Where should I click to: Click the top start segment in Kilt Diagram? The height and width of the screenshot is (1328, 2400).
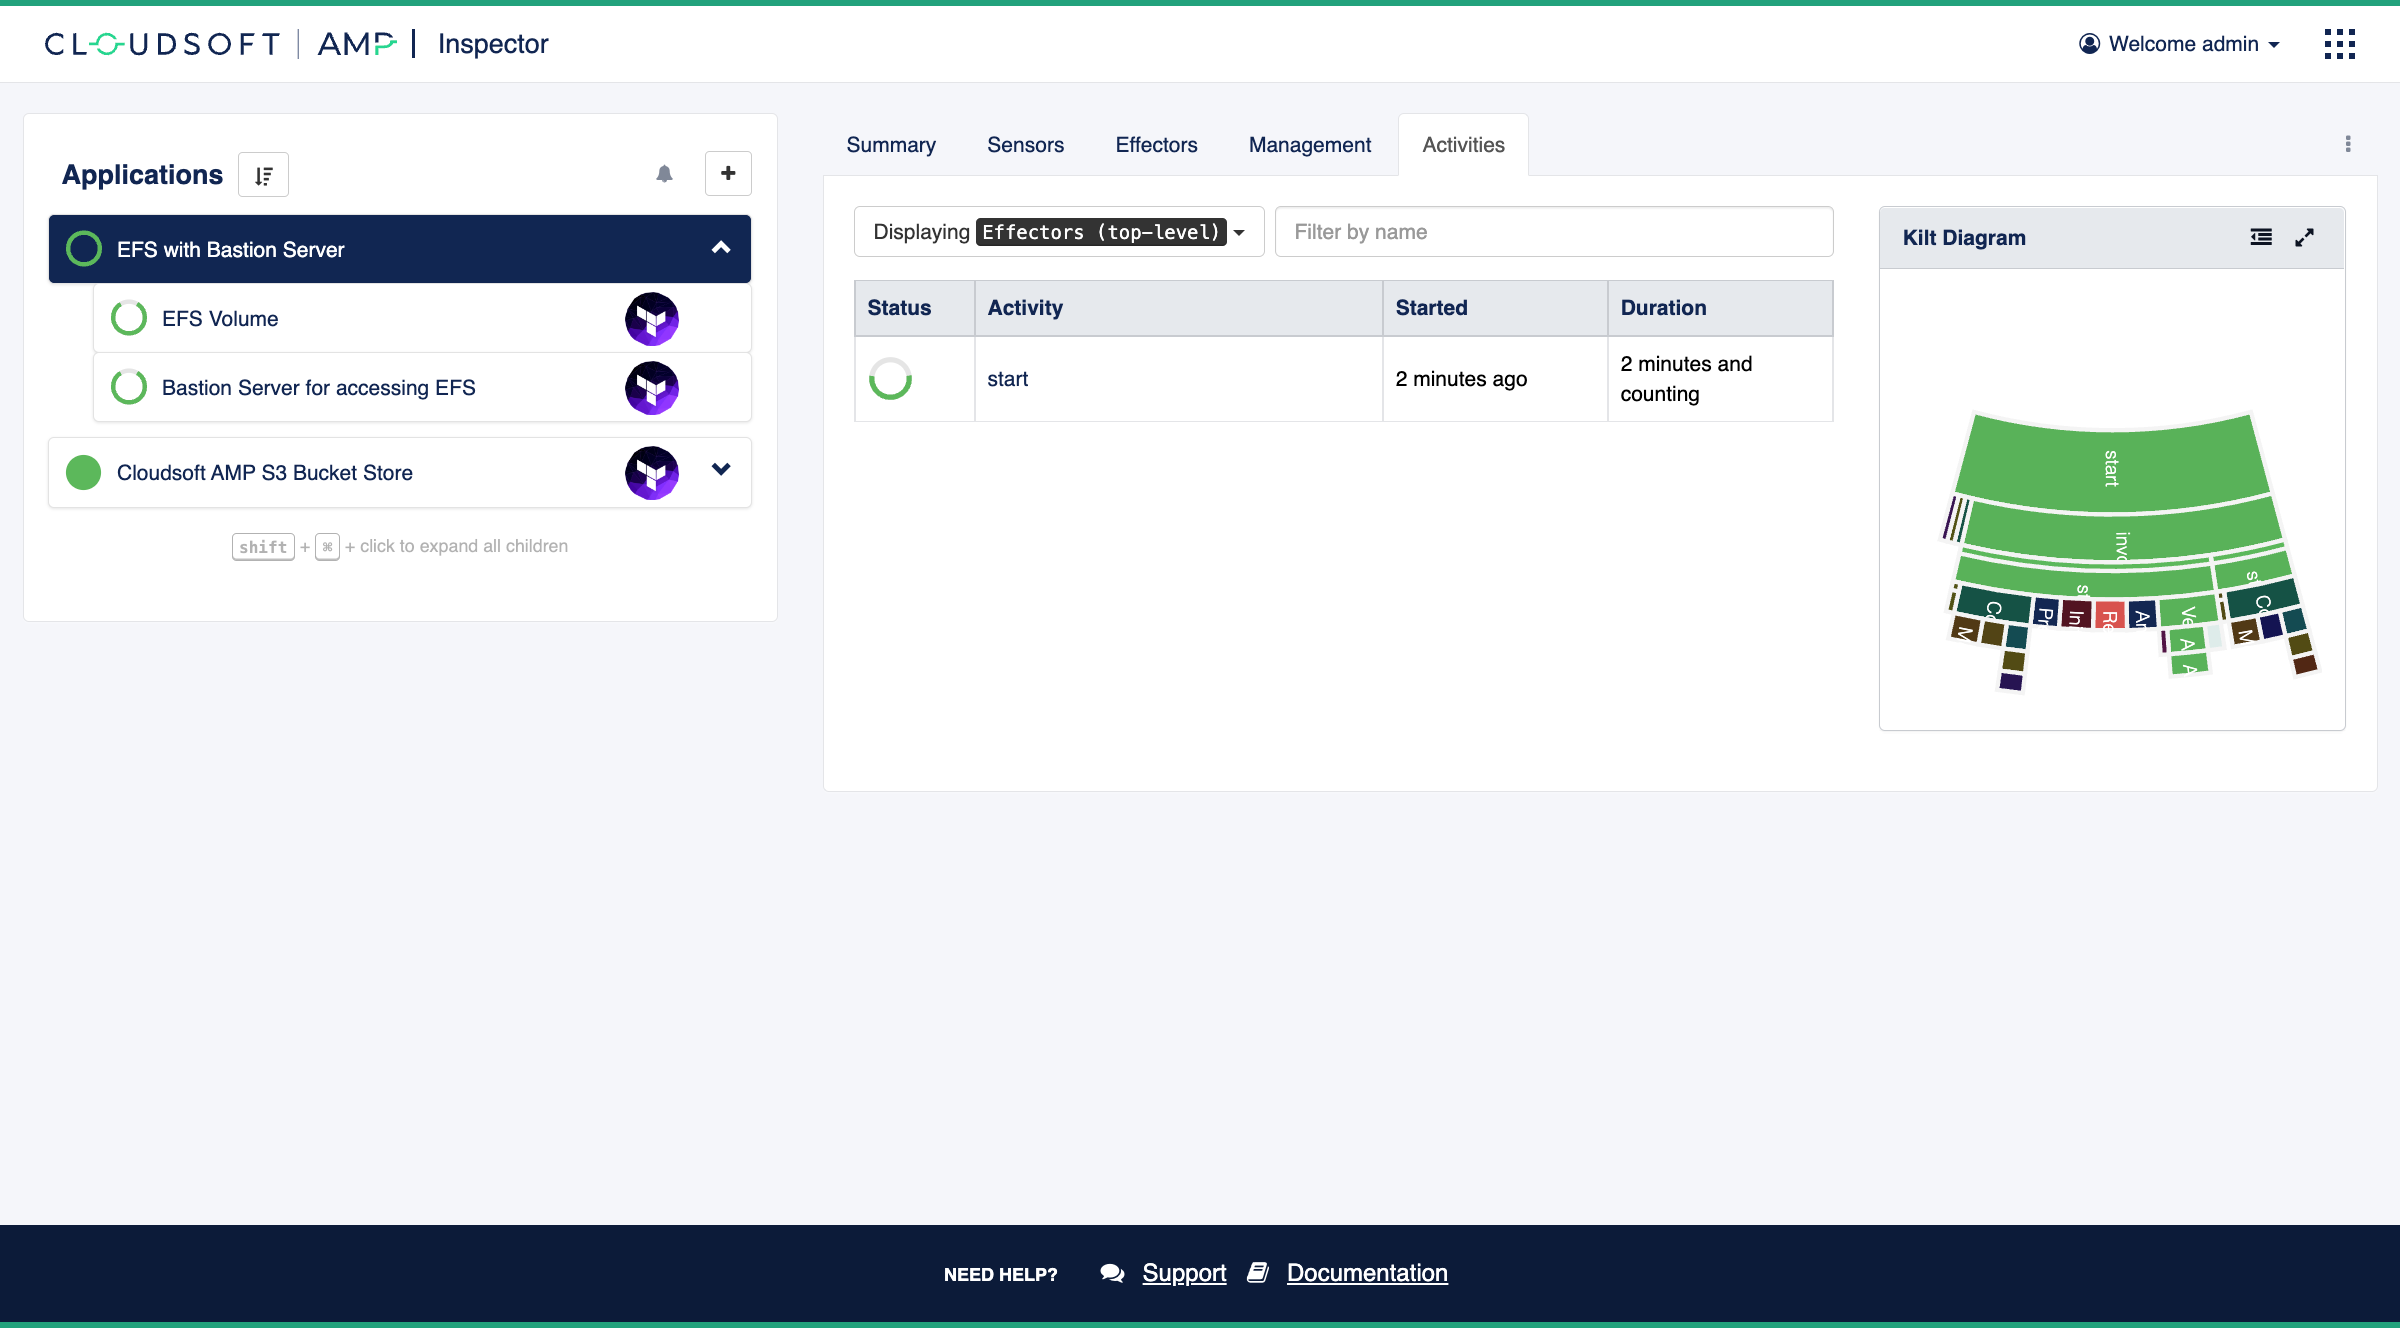click(x=2112, y=467)
